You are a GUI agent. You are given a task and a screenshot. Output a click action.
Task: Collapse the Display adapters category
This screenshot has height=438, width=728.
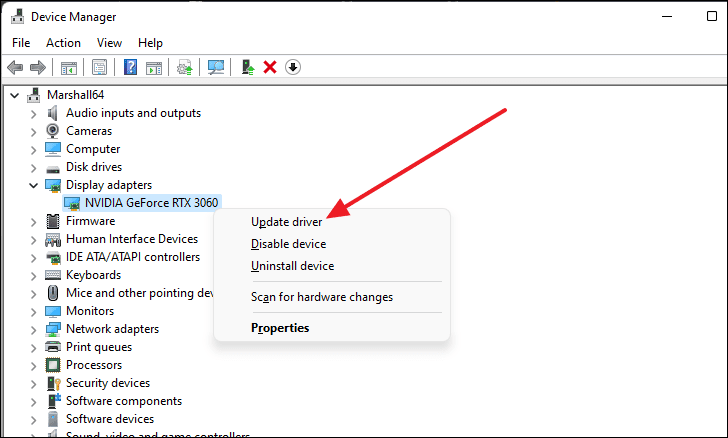tap(33, 186)
